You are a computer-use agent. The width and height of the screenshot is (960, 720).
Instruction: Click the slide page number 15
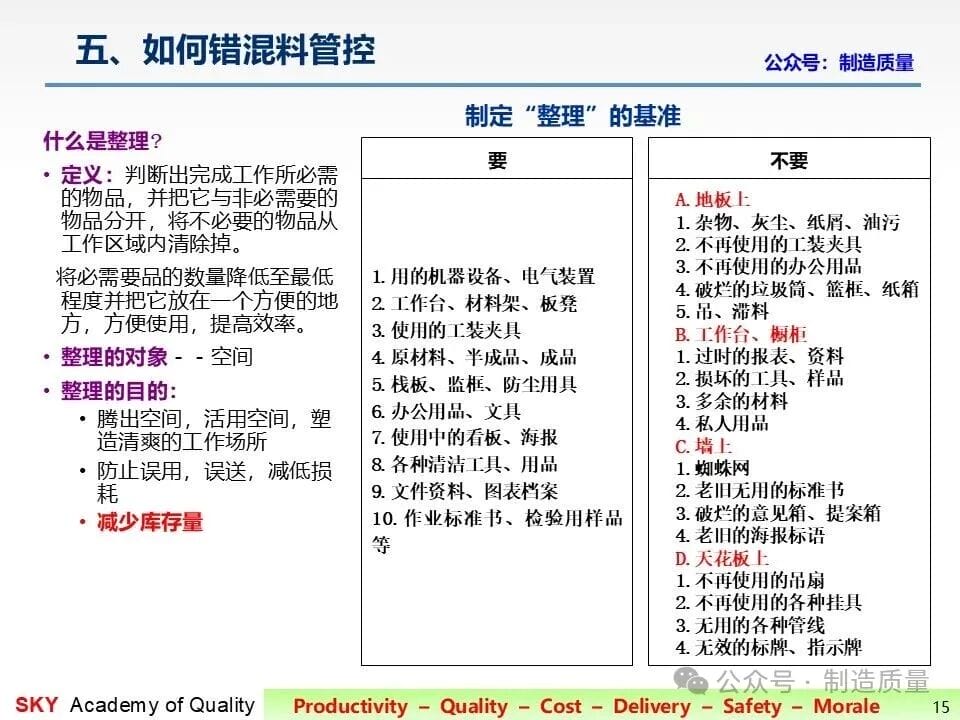point(941,707)
